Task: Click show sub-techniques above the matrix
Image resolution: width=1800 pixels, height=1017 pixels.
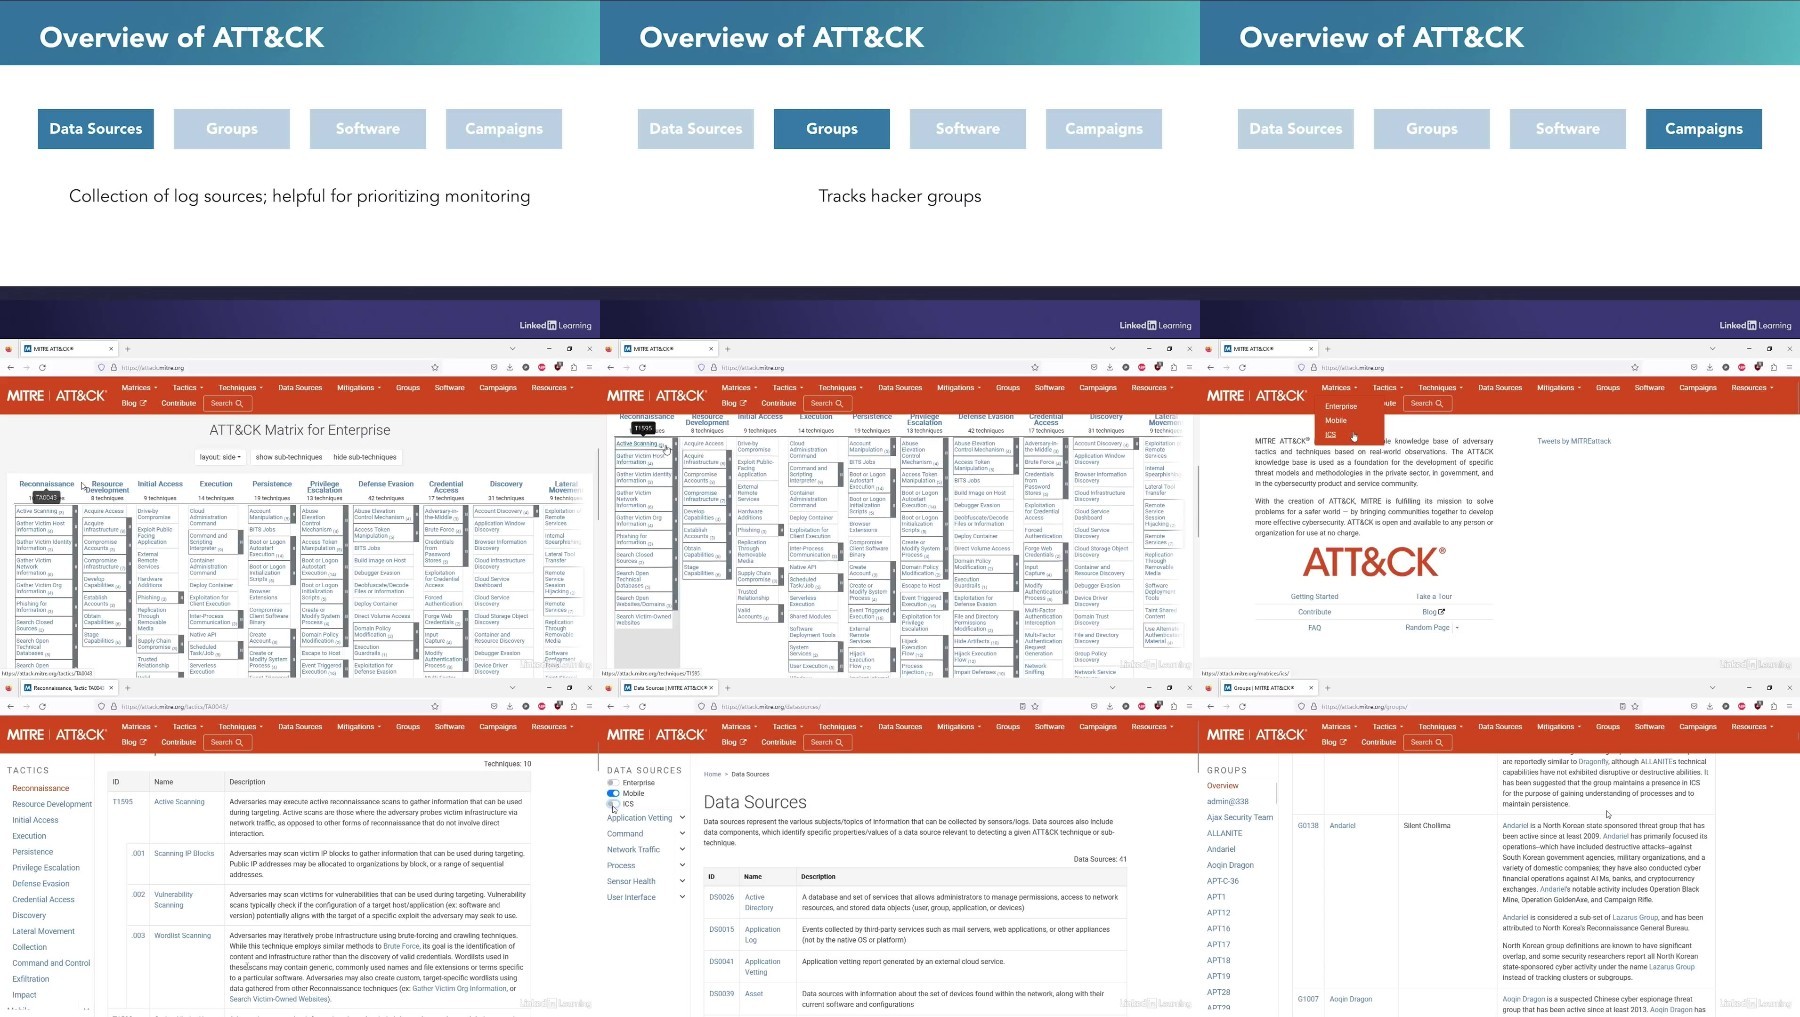Action: coord(289,457)
